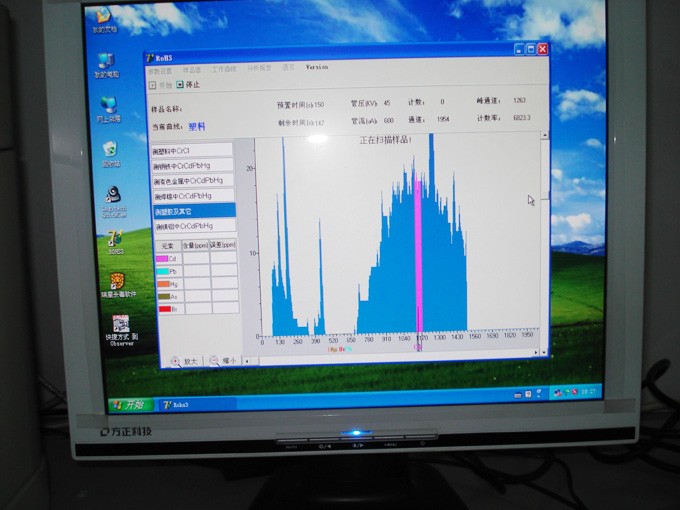The image size is (680, 510).
Task: Zoom out with the 缩小 magnifier
Action: click(214, 360)
